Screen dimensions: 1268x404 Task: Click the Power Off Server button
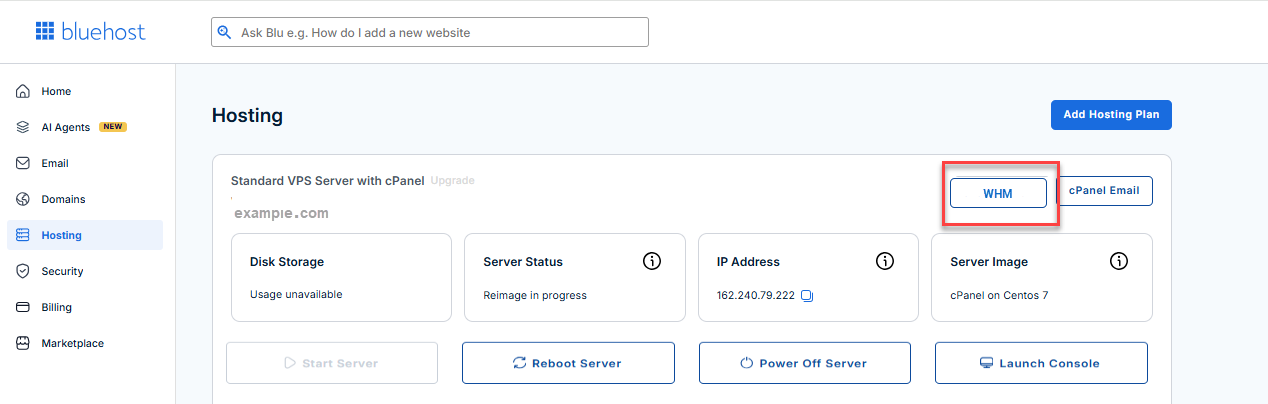click(x=805, y=363)
